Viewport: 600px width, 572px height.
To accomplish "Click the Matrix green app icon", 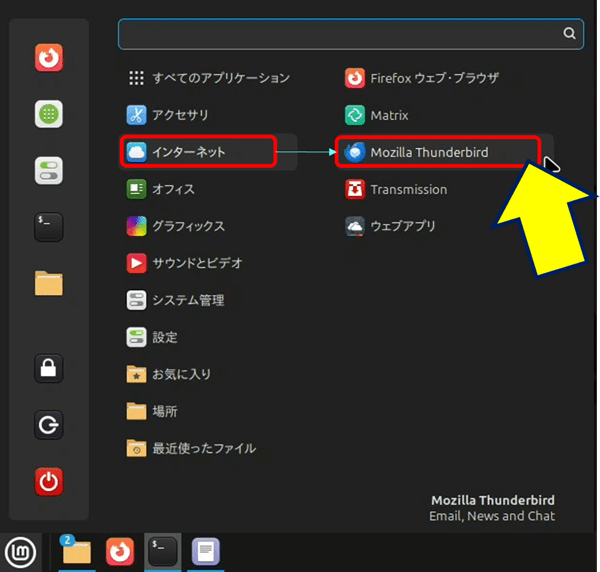I will click(355, 115).
